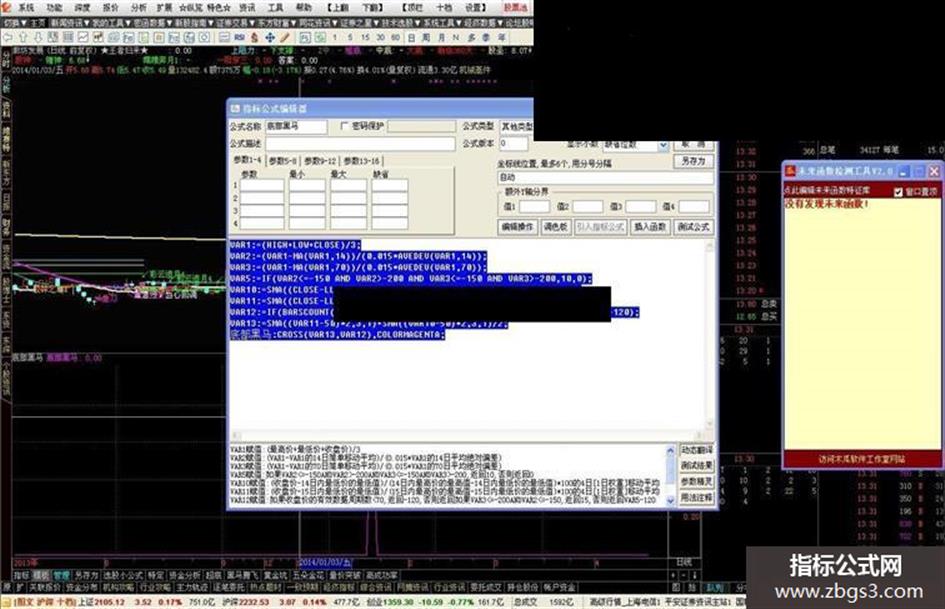The width and height of the screenshot is (945, 609).
Task: Click the back arrow toolbar icon
Action: [8, 37]
